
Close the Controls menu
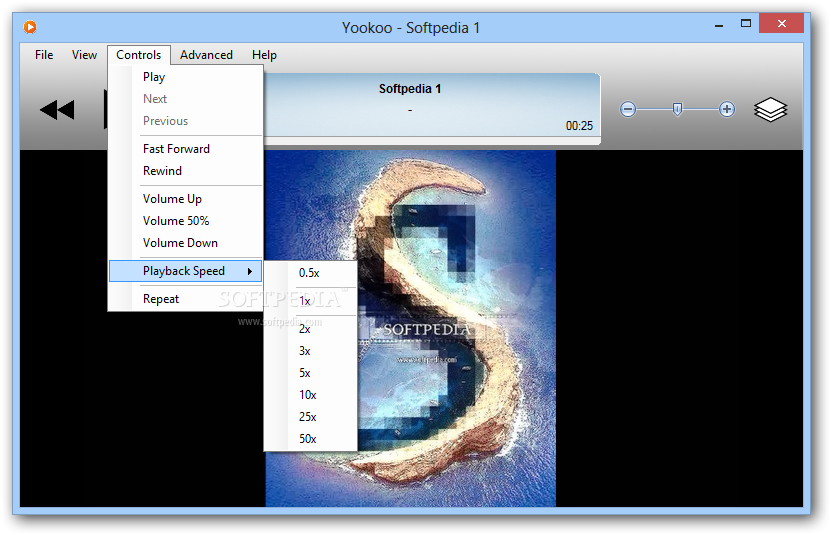coord(139,55)
